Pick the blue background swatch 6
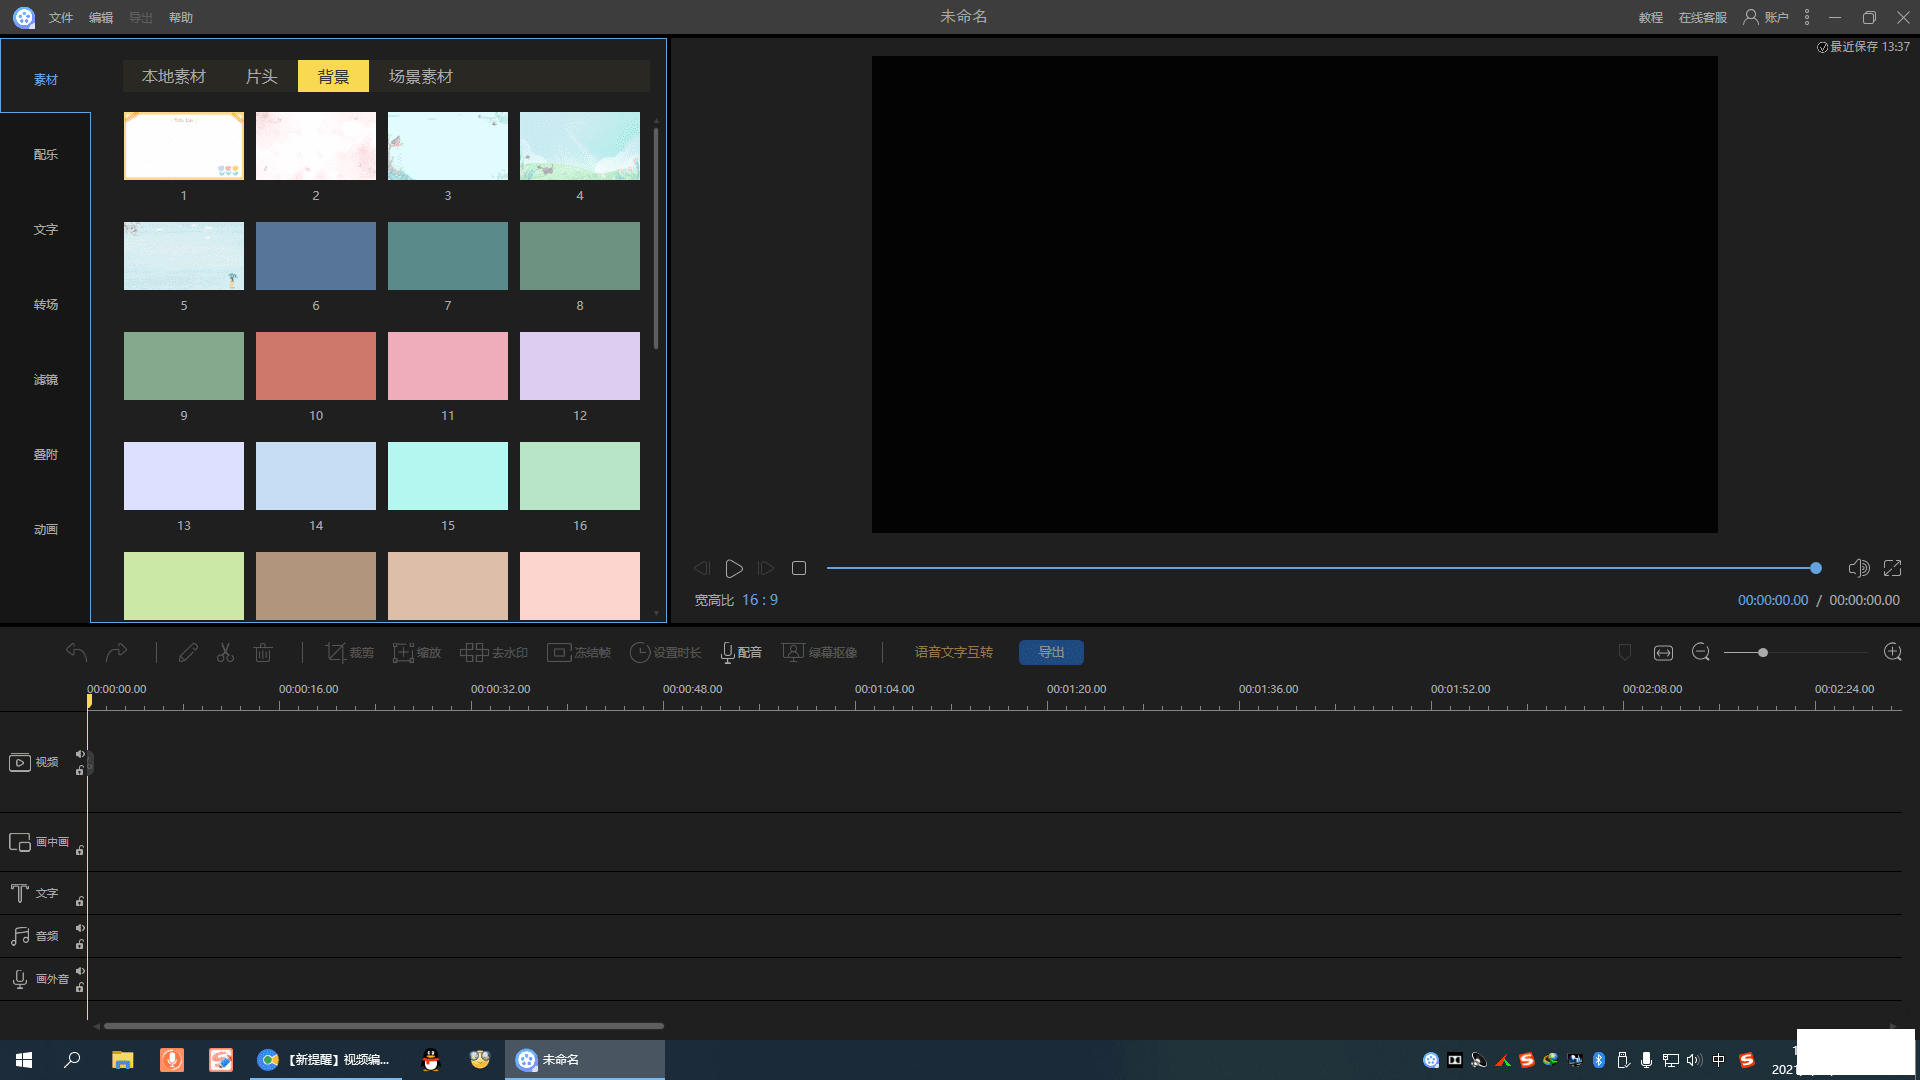 tap(316, 256)
